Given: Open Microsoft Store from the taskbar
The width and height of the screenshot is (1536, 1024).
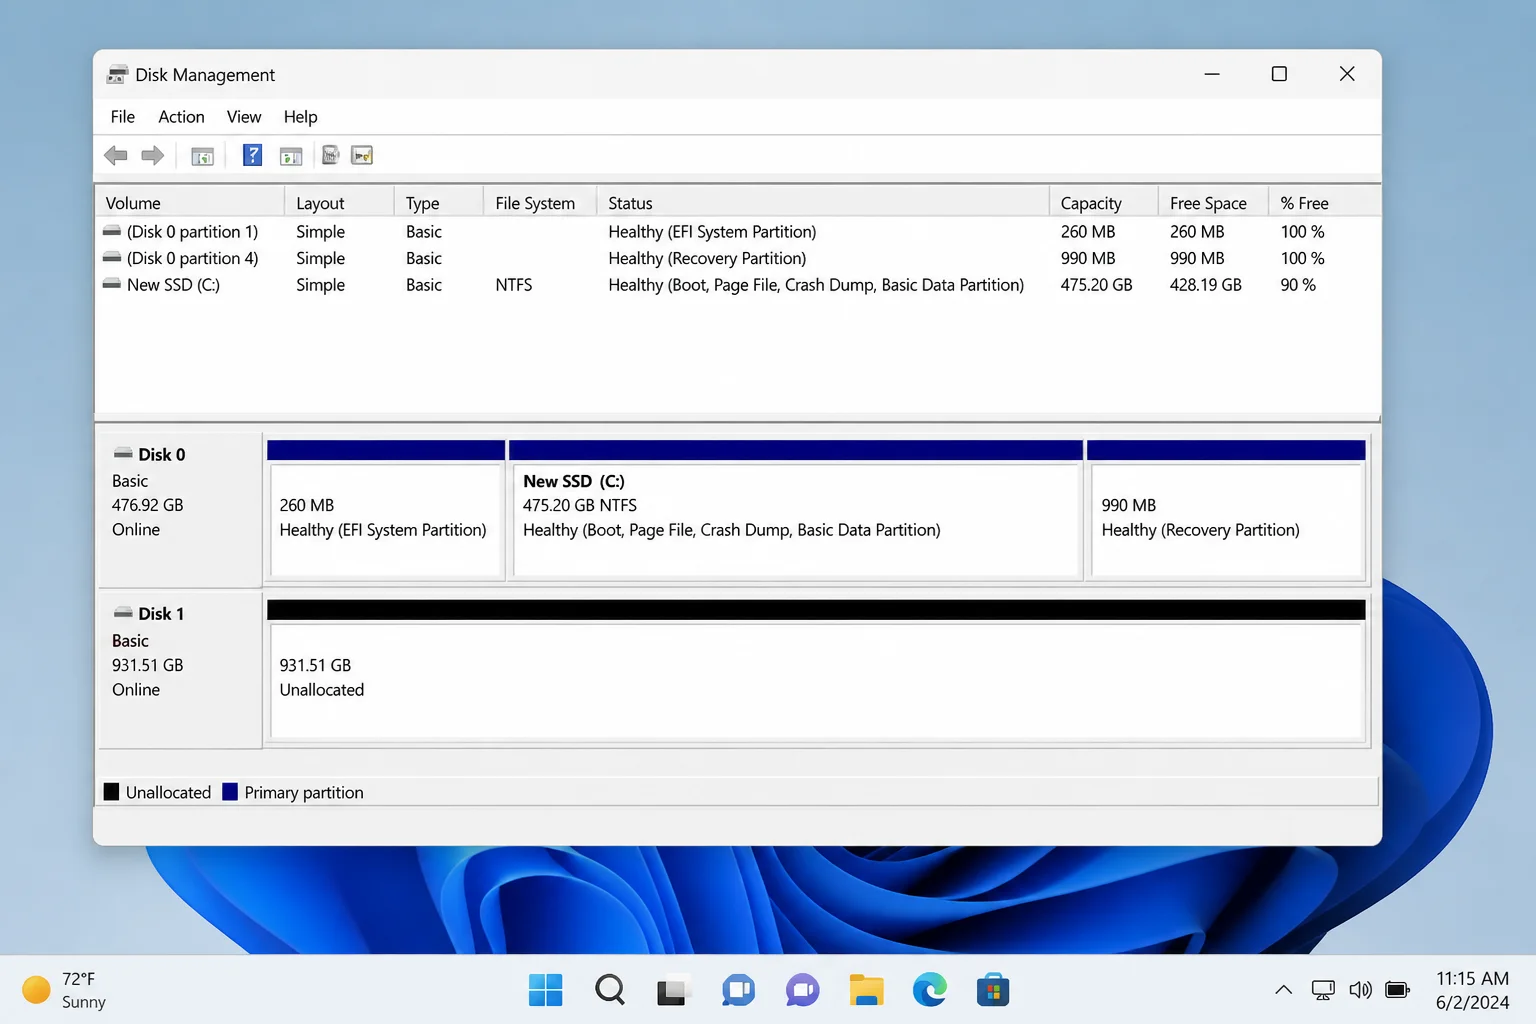Looking at the screenshot, I should 993,990.
